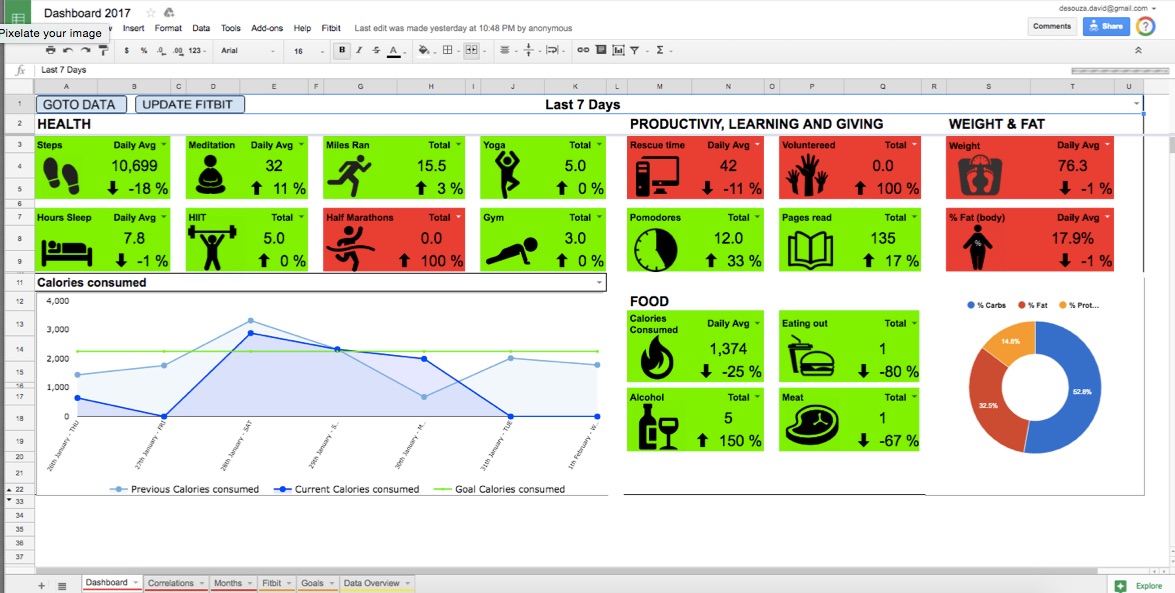Click the filter funnel icon

[634, 50]
